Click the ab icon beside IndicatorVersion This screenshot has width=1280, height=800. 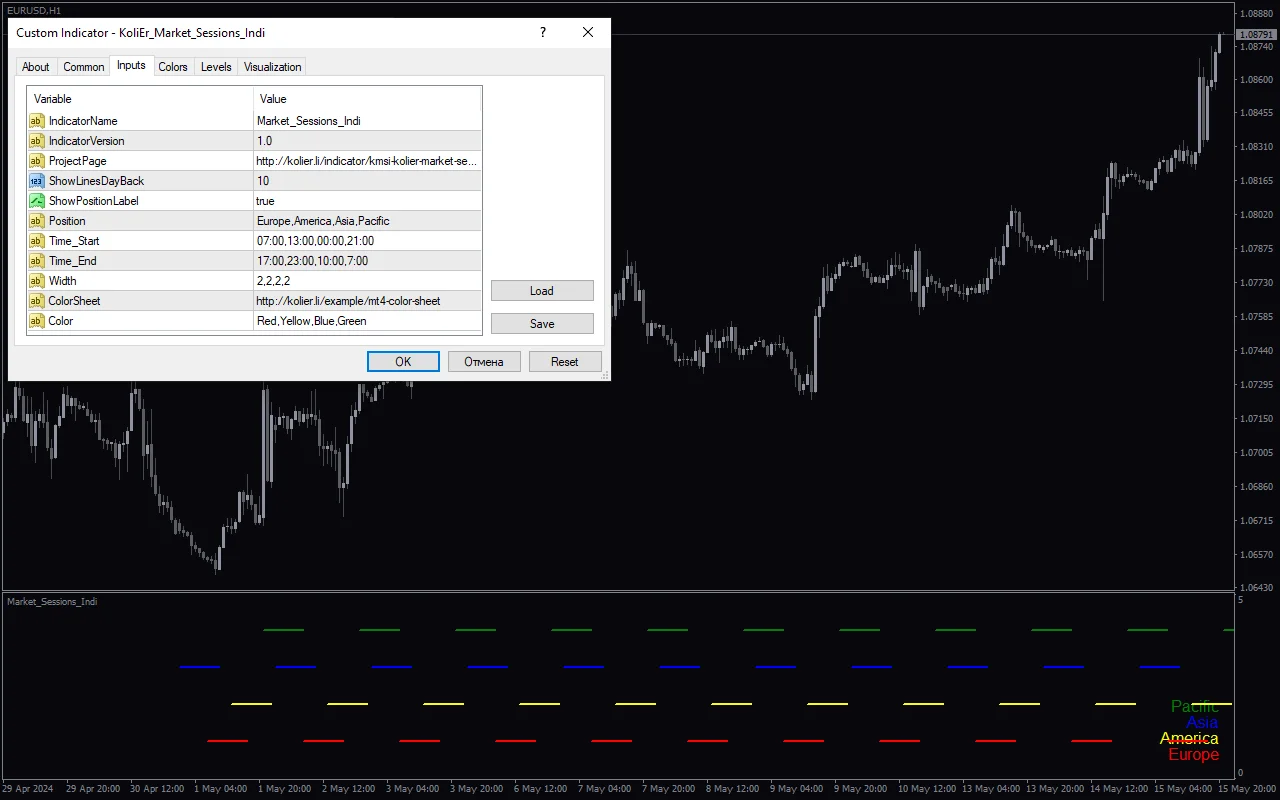(x=36, y=141)
